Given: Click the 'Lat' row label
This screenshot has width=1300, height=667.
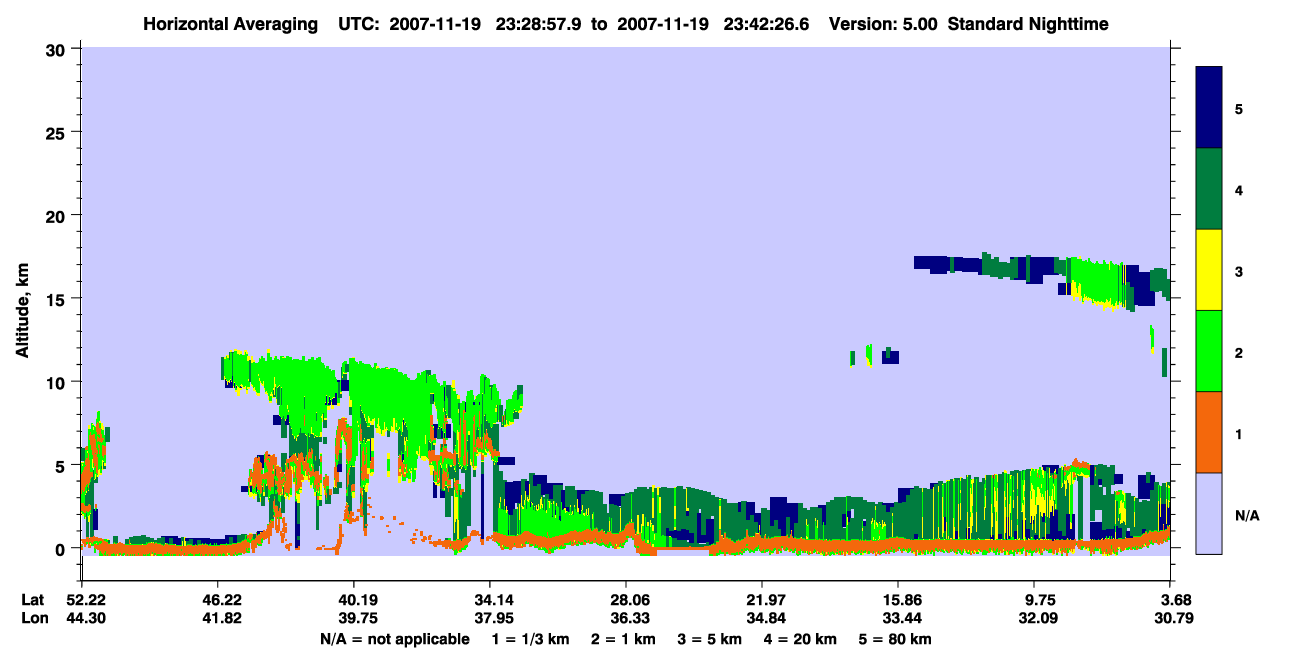Looking at the screenshot, I should click(x=33, y=600).
